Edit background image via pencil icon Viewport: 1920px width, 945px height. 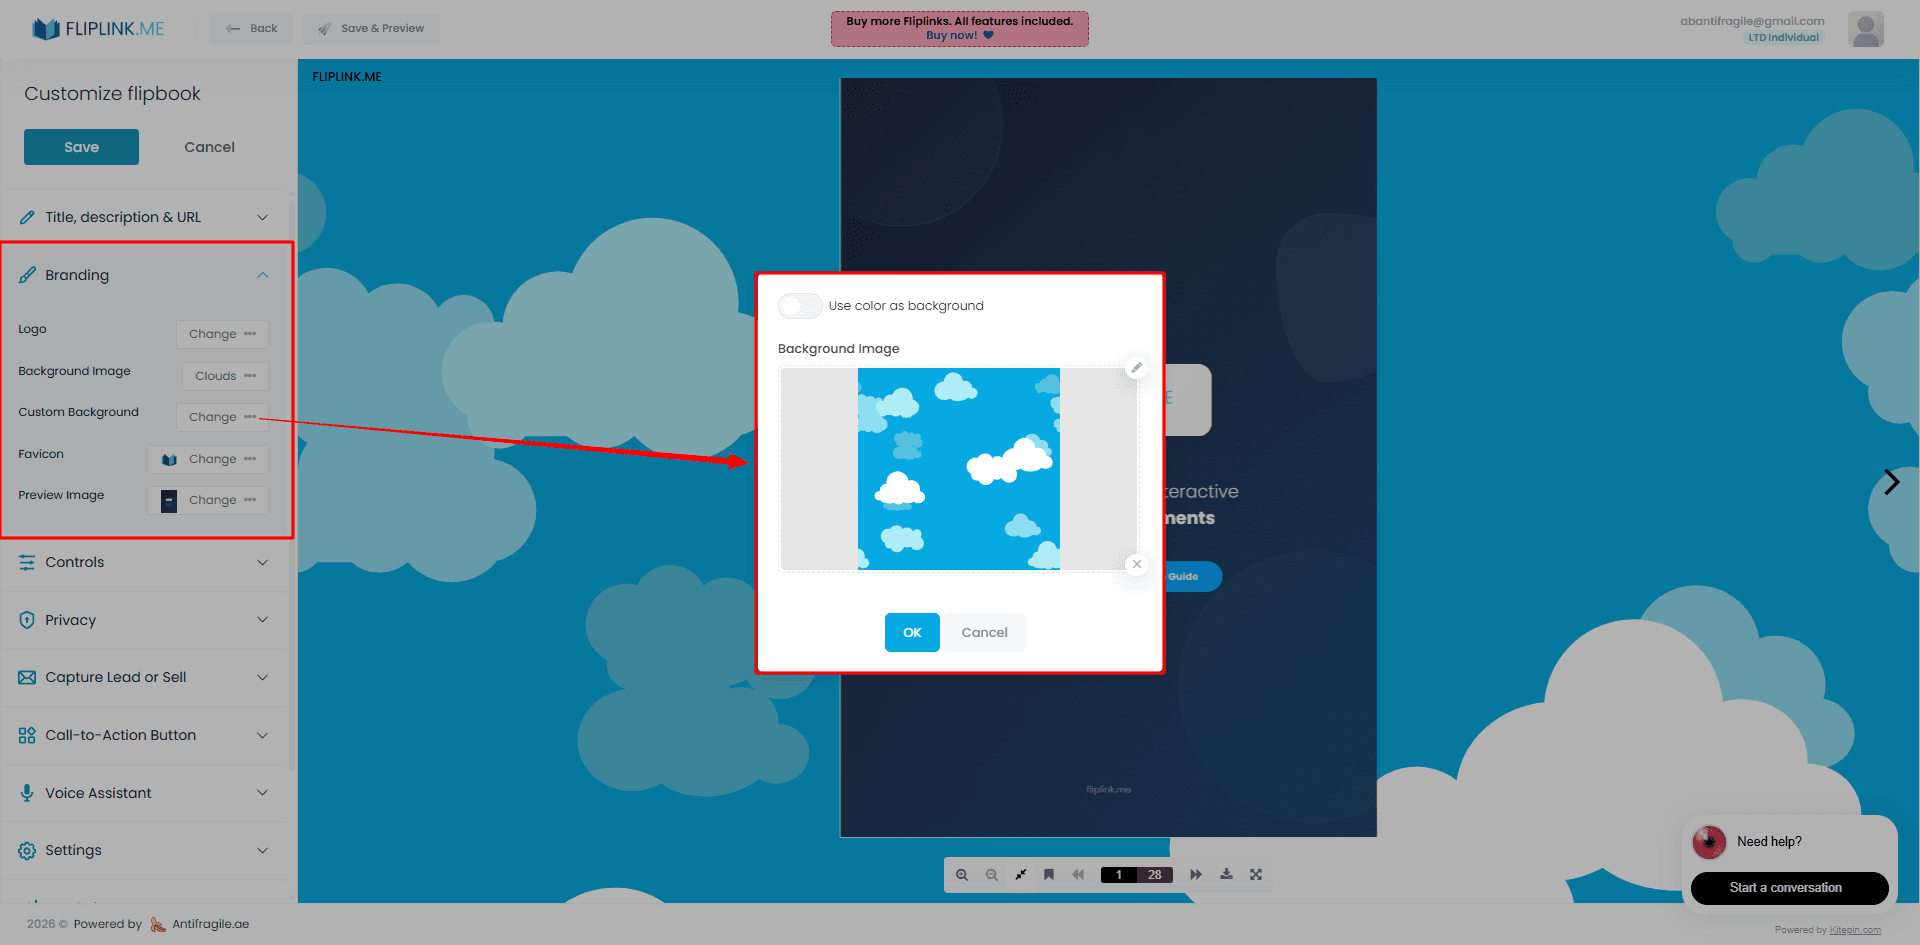pyautogui.click(x=1136, y=368)
